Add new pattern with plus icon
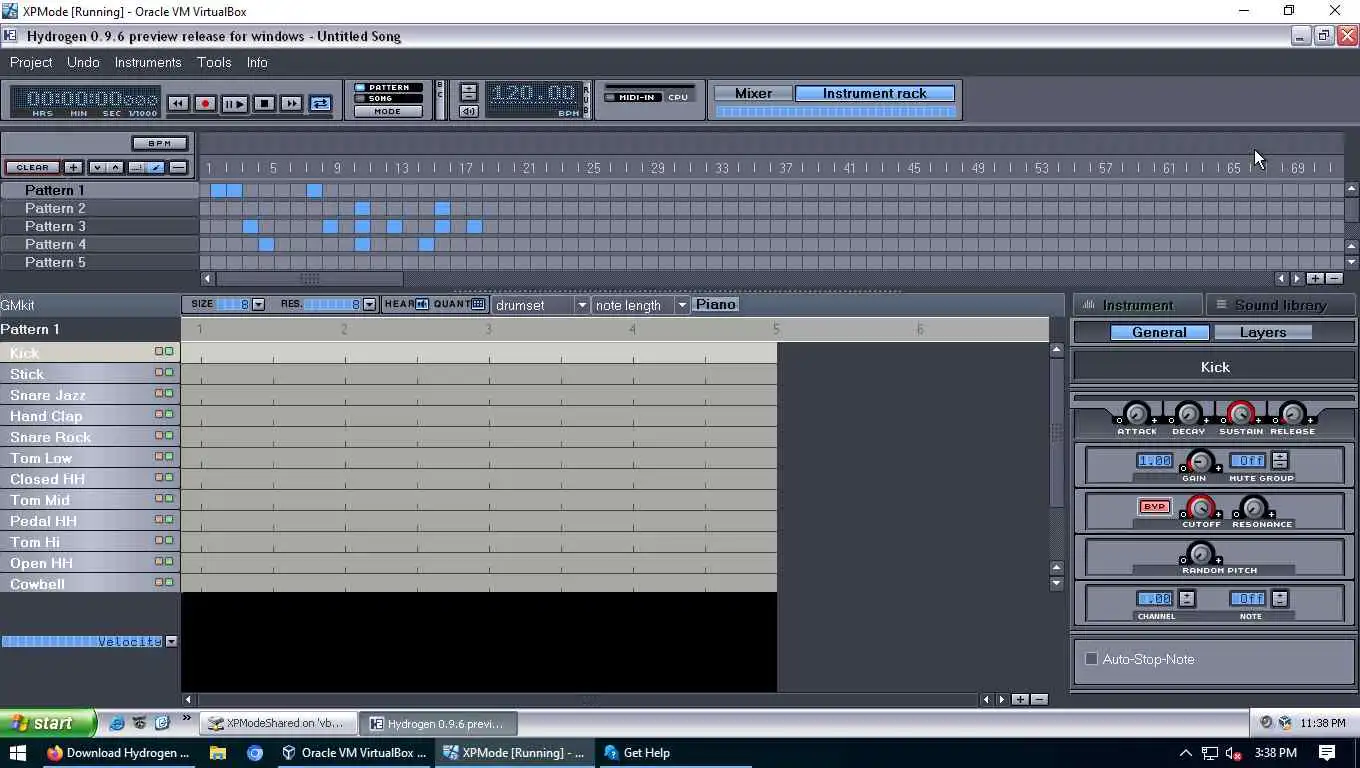The height and width of the screenshot is (768, 1360). point(74,167)
